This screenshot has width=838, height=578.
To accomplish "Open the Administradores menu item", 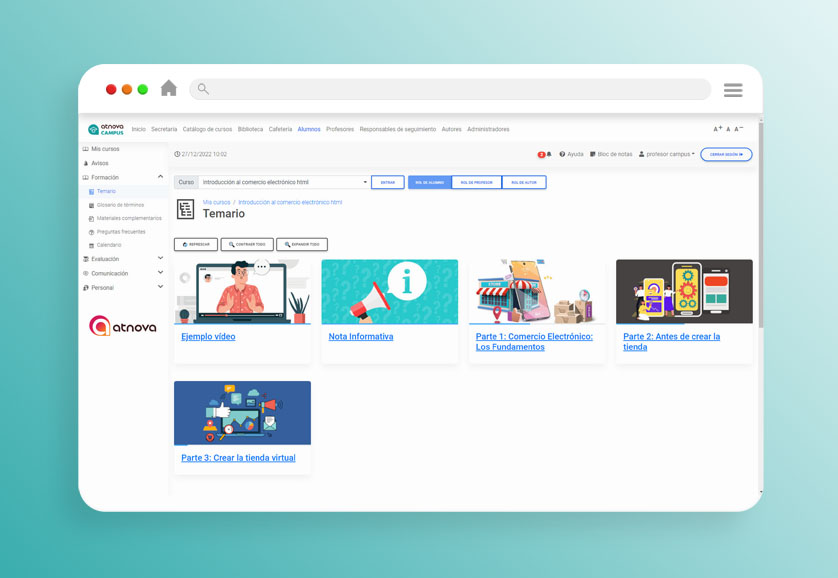I will click(488, 129).
